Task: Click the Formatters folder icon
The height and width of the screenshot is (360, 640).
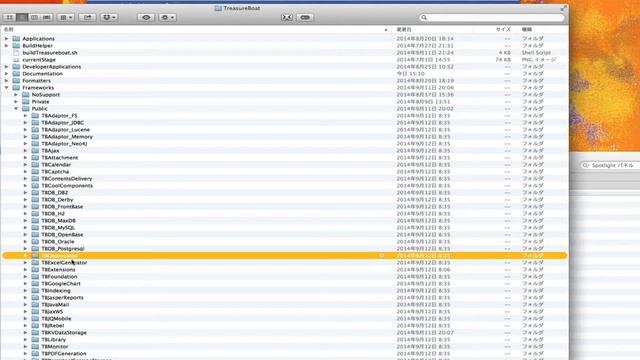Action: (x=16, y=81)
